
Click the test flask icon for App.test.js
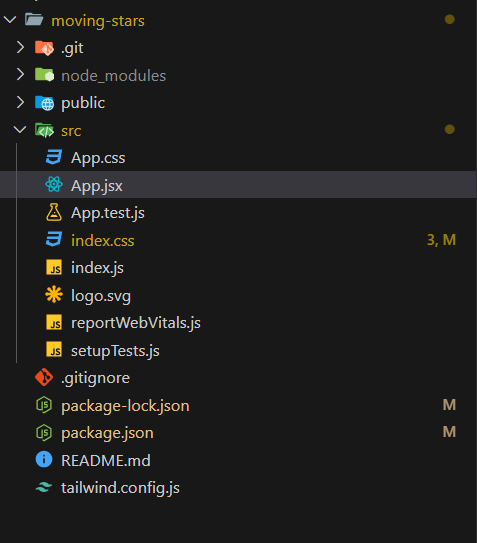[54, 212]
